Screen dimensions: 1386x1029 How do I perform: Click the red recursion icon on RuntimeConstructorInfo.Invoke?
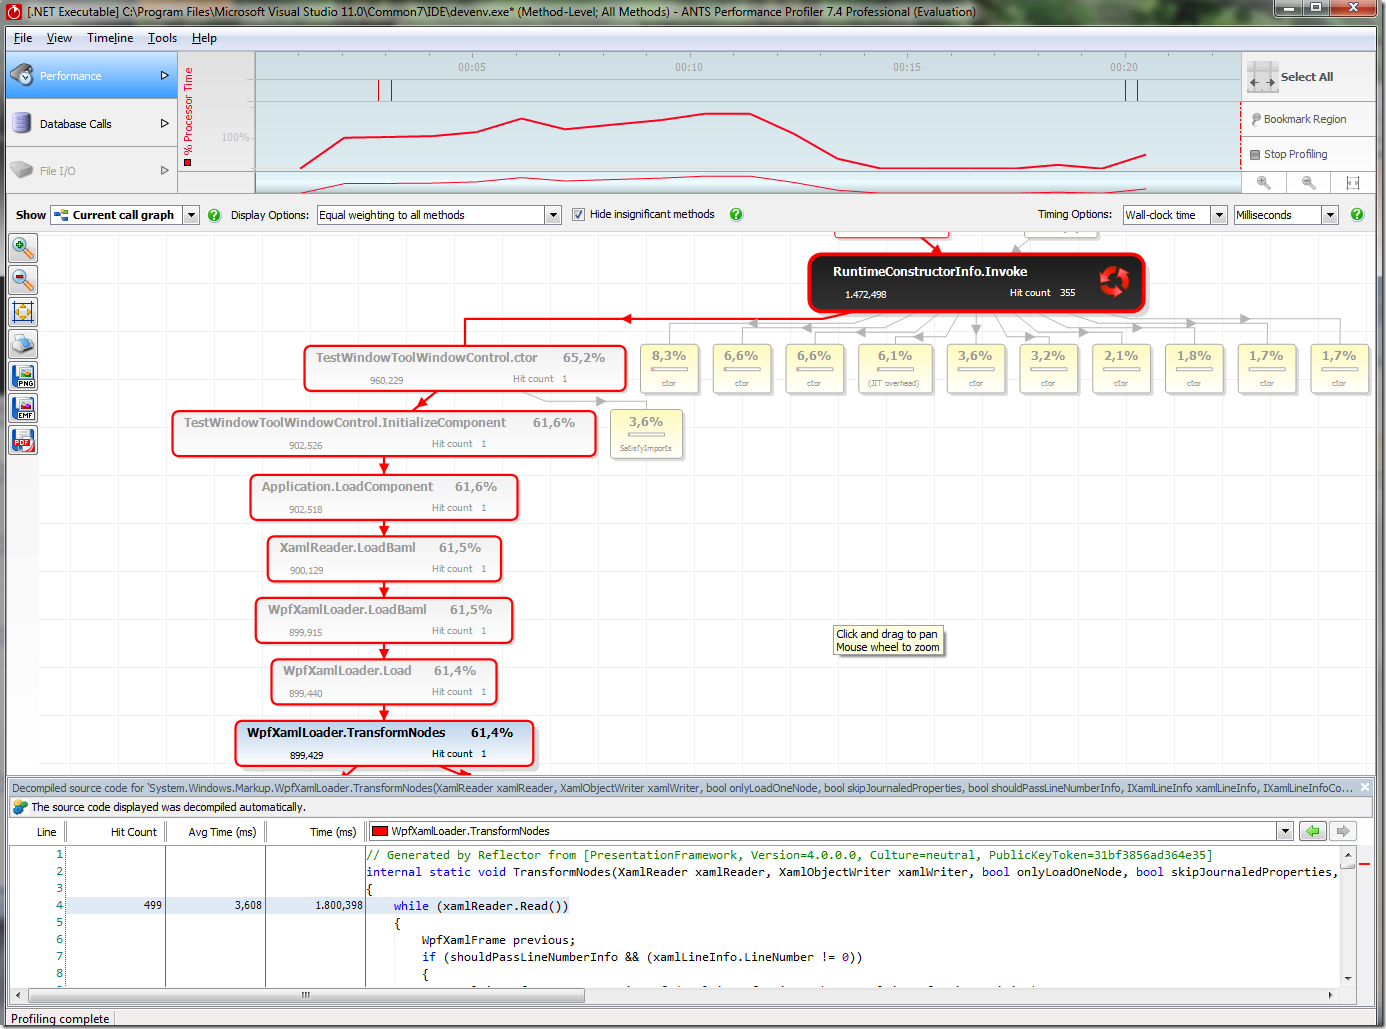tap(1114, 281)
